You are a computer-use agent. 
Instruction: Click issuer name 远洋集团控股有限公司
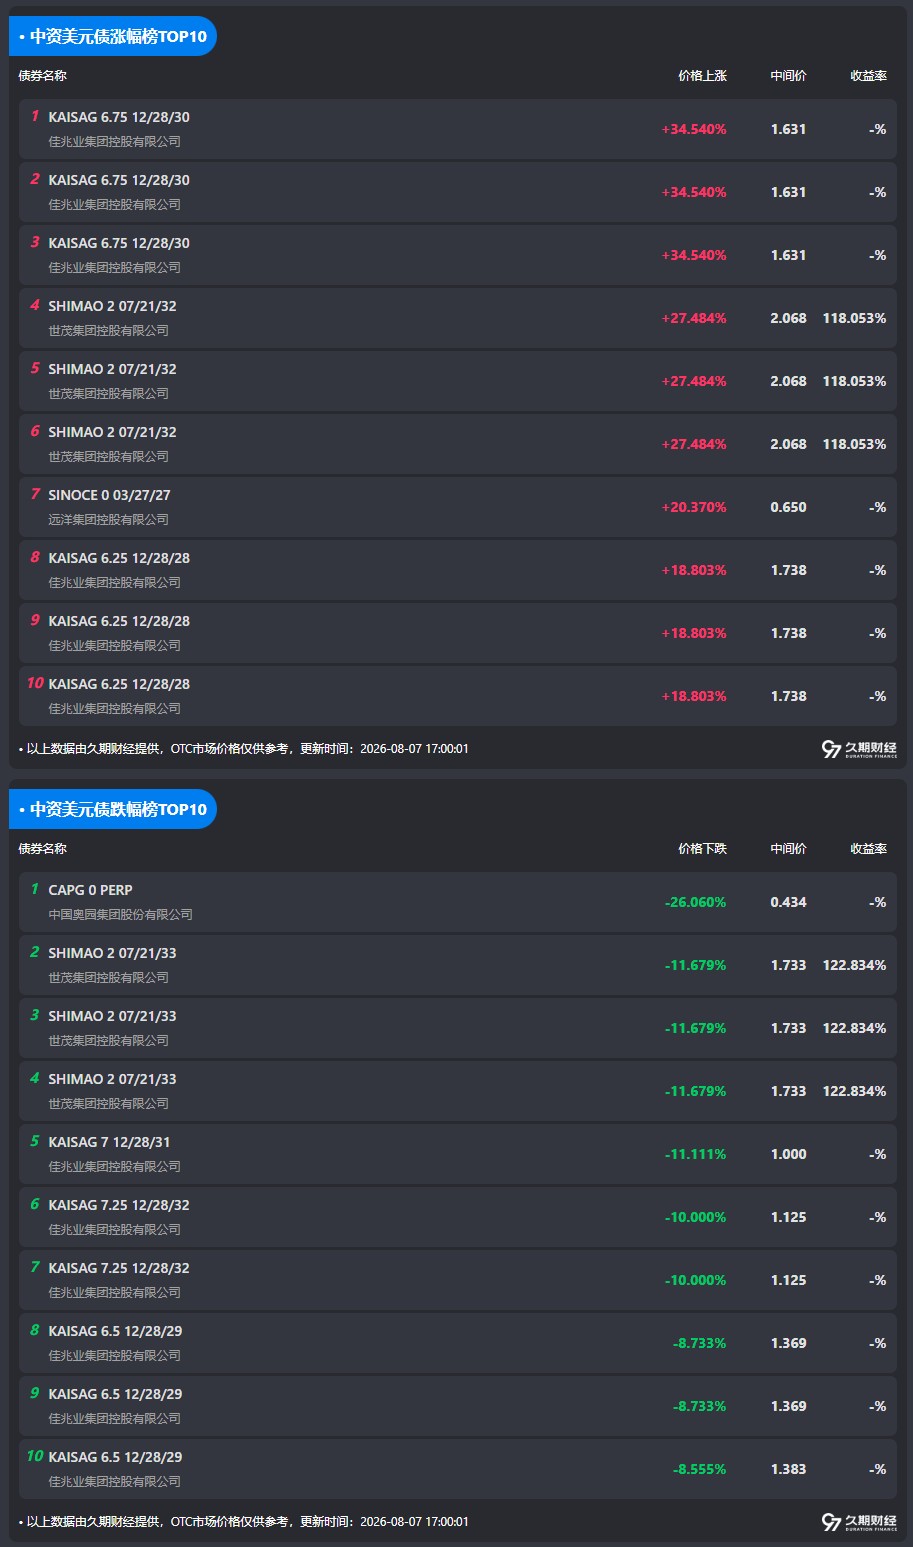click(x=109, y=520)
